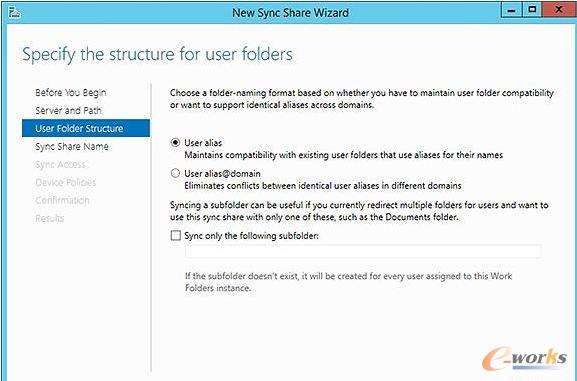Maximize the New Sync Share Wizard window
The width and height of the screenshot is (577, 381).
coord(532,10)
